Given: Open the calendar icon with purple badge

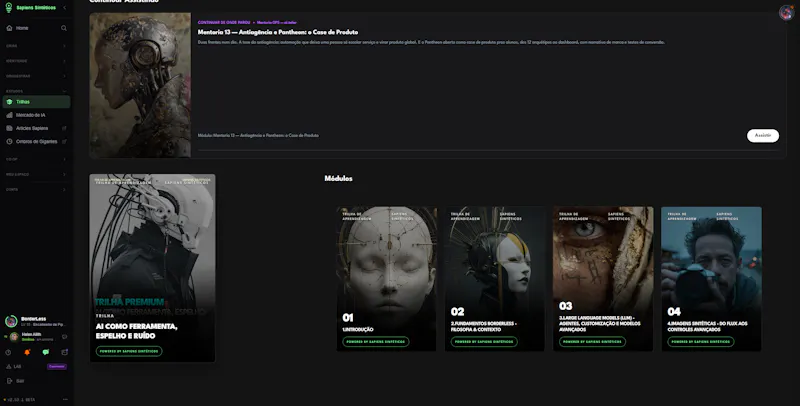Looking at the screenshot, I should point(64,352).
